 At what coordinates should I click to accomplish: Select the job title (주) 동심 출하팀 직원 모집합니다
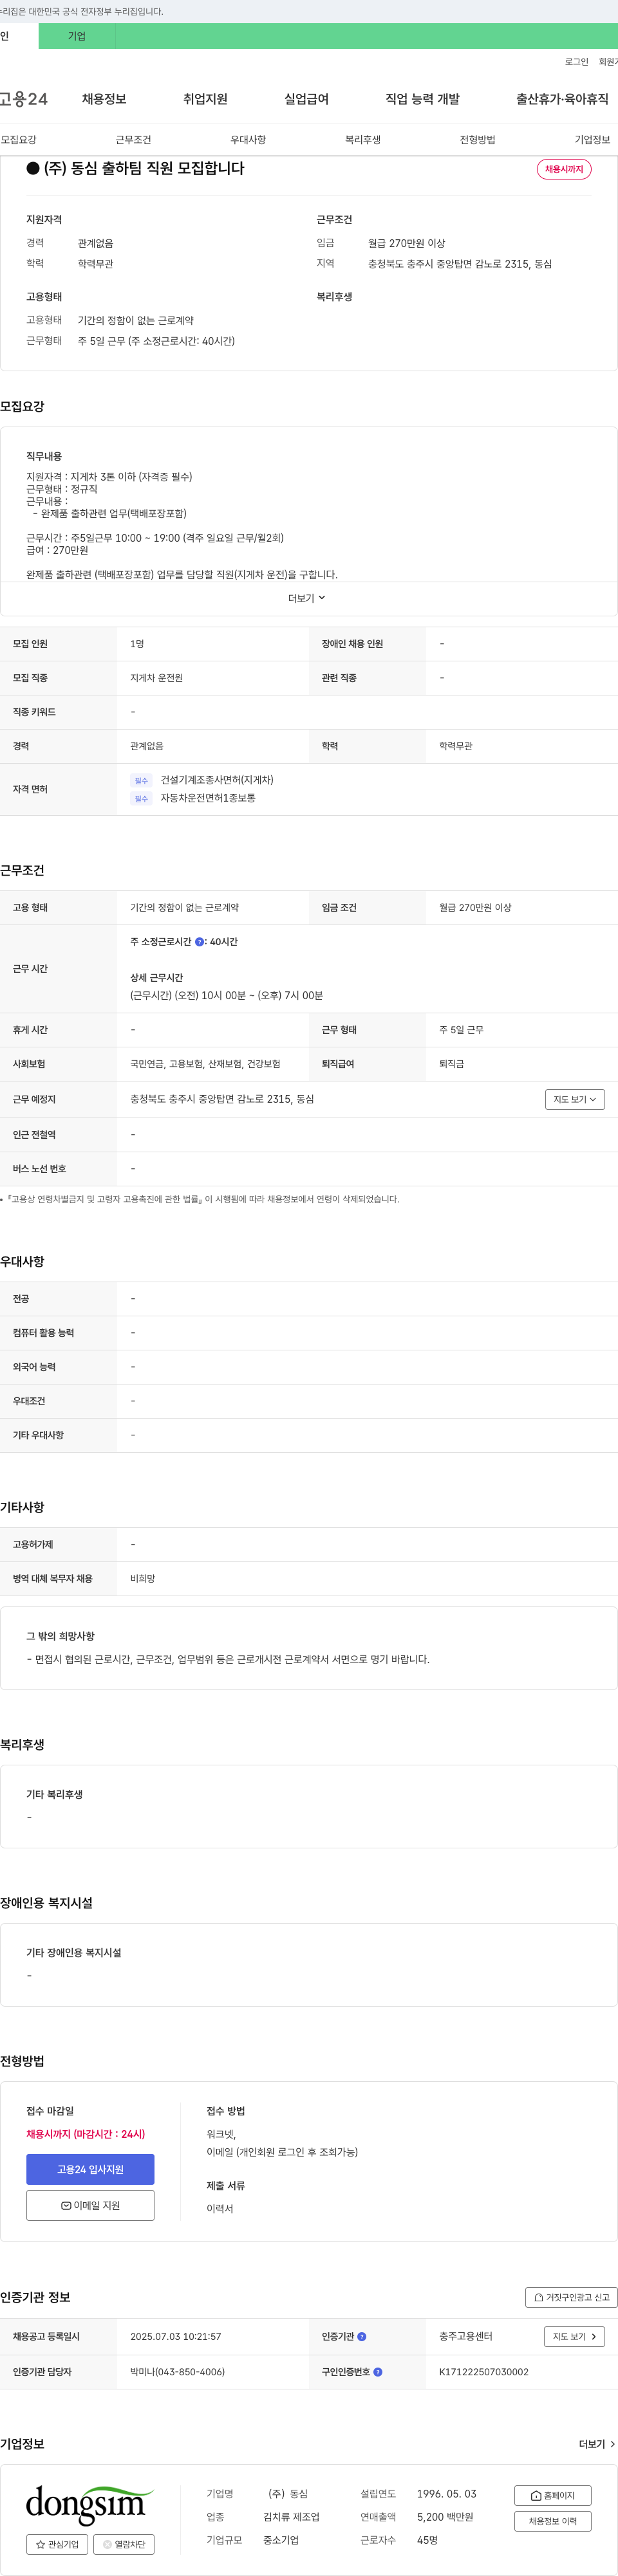coord(144,168)
